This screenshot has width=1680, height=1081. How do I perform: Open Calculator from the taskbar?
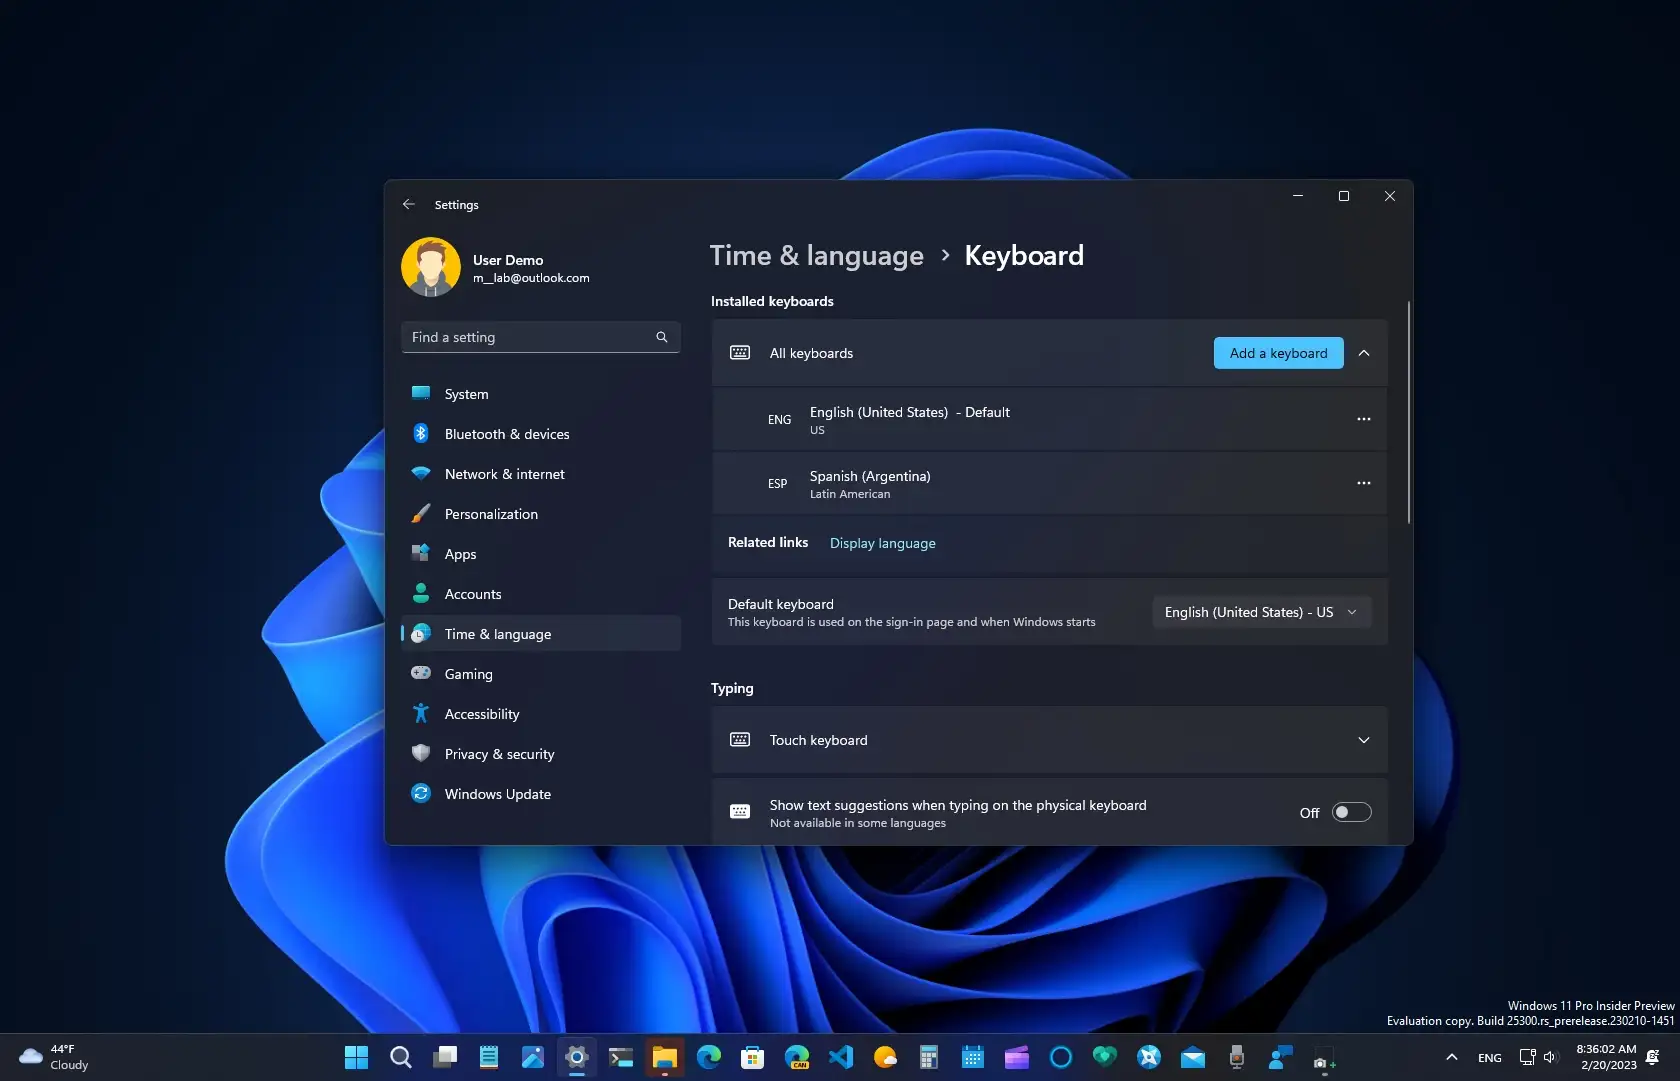[929, 1057]
